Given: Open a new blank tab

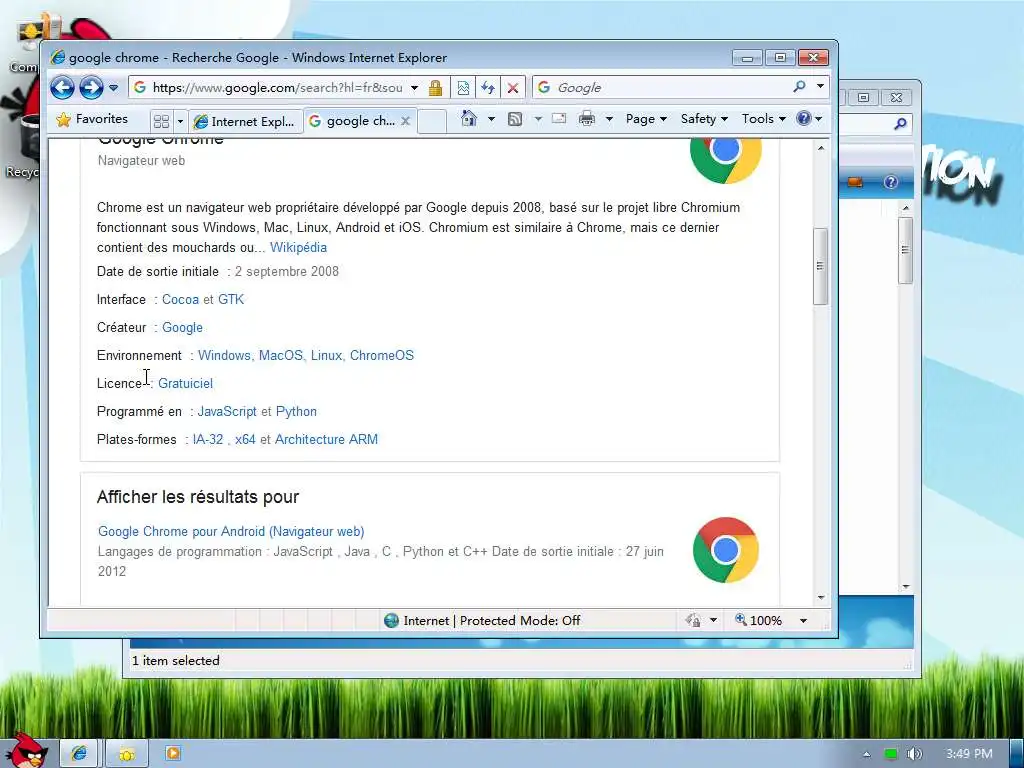Looking at the screenshot, I should (x=432, y=121).
